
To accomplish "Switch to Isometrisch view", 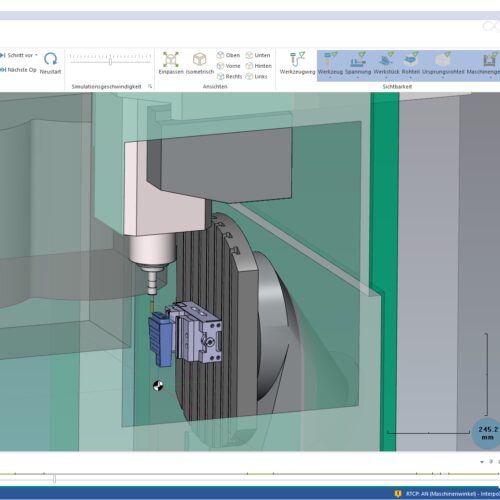I will [200, 59].
